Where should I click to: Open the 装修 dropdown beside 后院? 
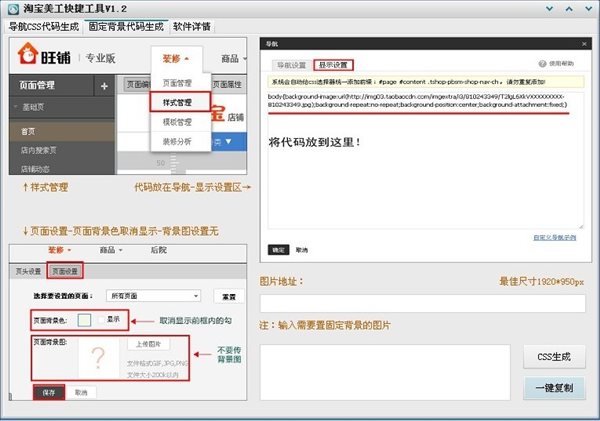pyautogui.click(x=59, y=250)
